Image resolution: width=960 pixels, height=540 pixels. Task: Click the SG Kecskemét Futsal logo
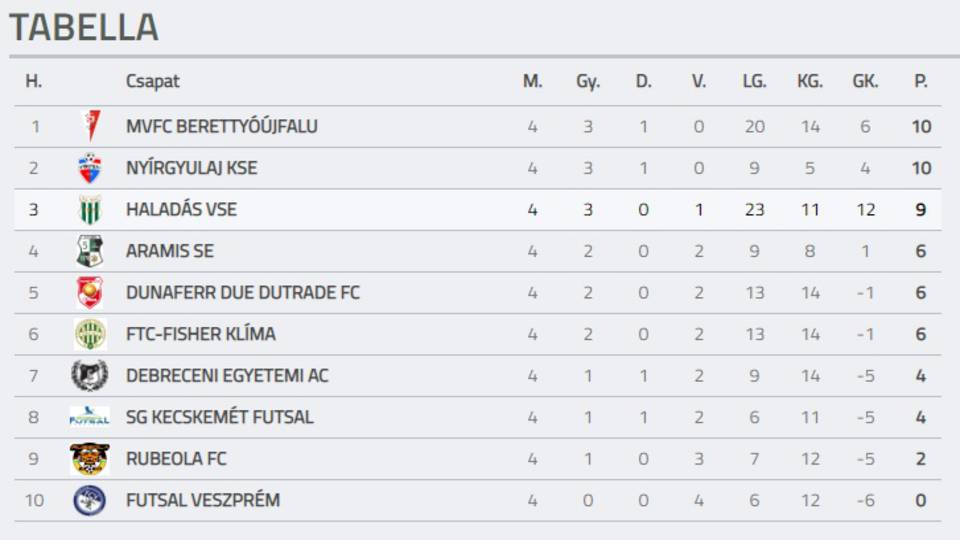point(90,417)
